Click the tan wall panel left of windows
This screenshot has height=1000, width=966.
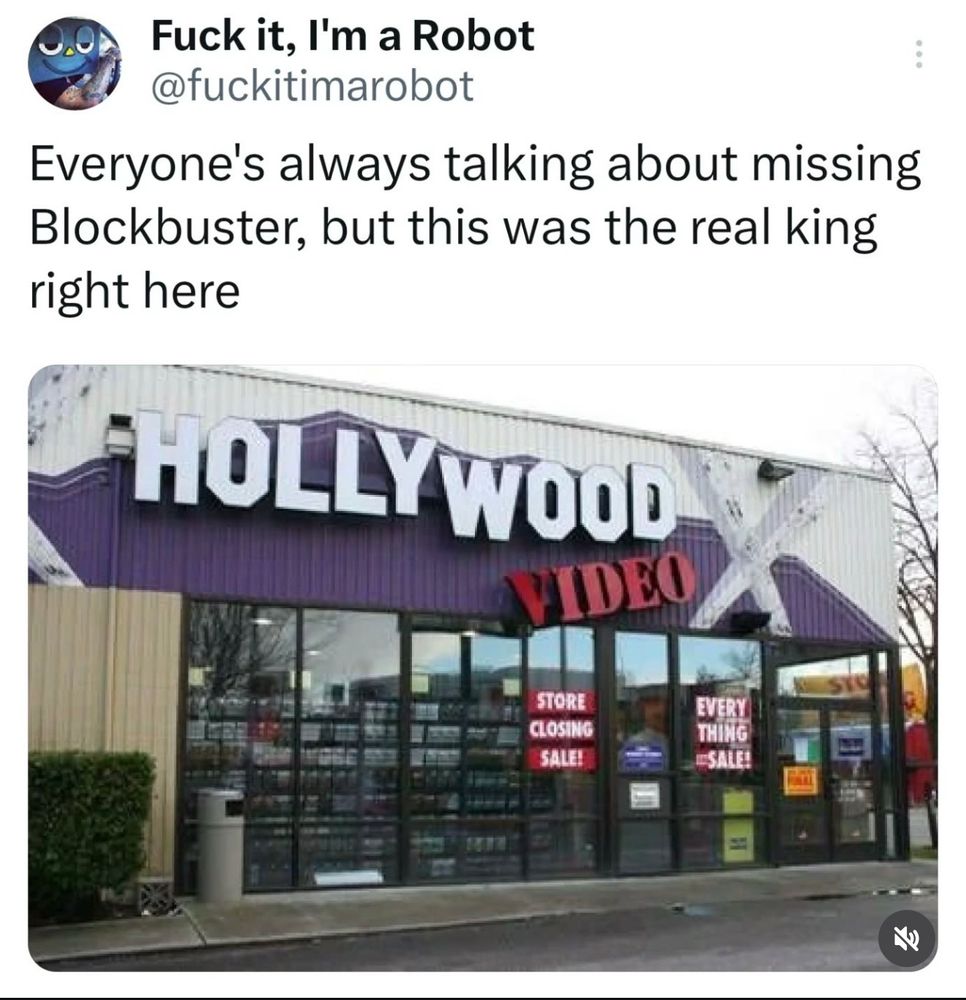click(105, 668)
